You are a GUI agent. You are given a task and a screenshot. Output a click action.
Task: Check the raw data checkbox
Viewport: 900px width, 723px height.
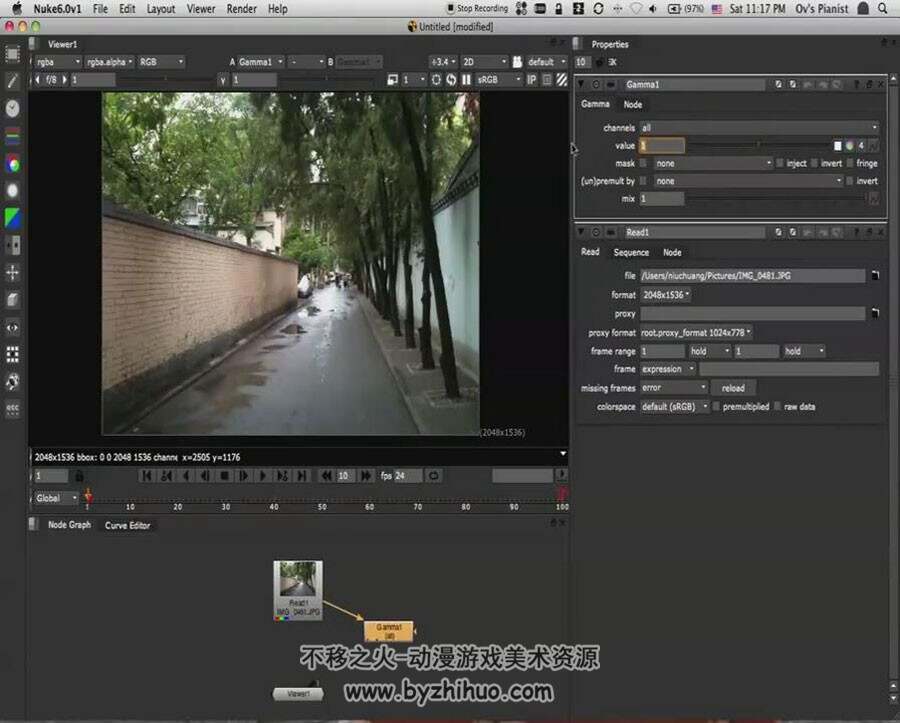[x=777, y=406]
